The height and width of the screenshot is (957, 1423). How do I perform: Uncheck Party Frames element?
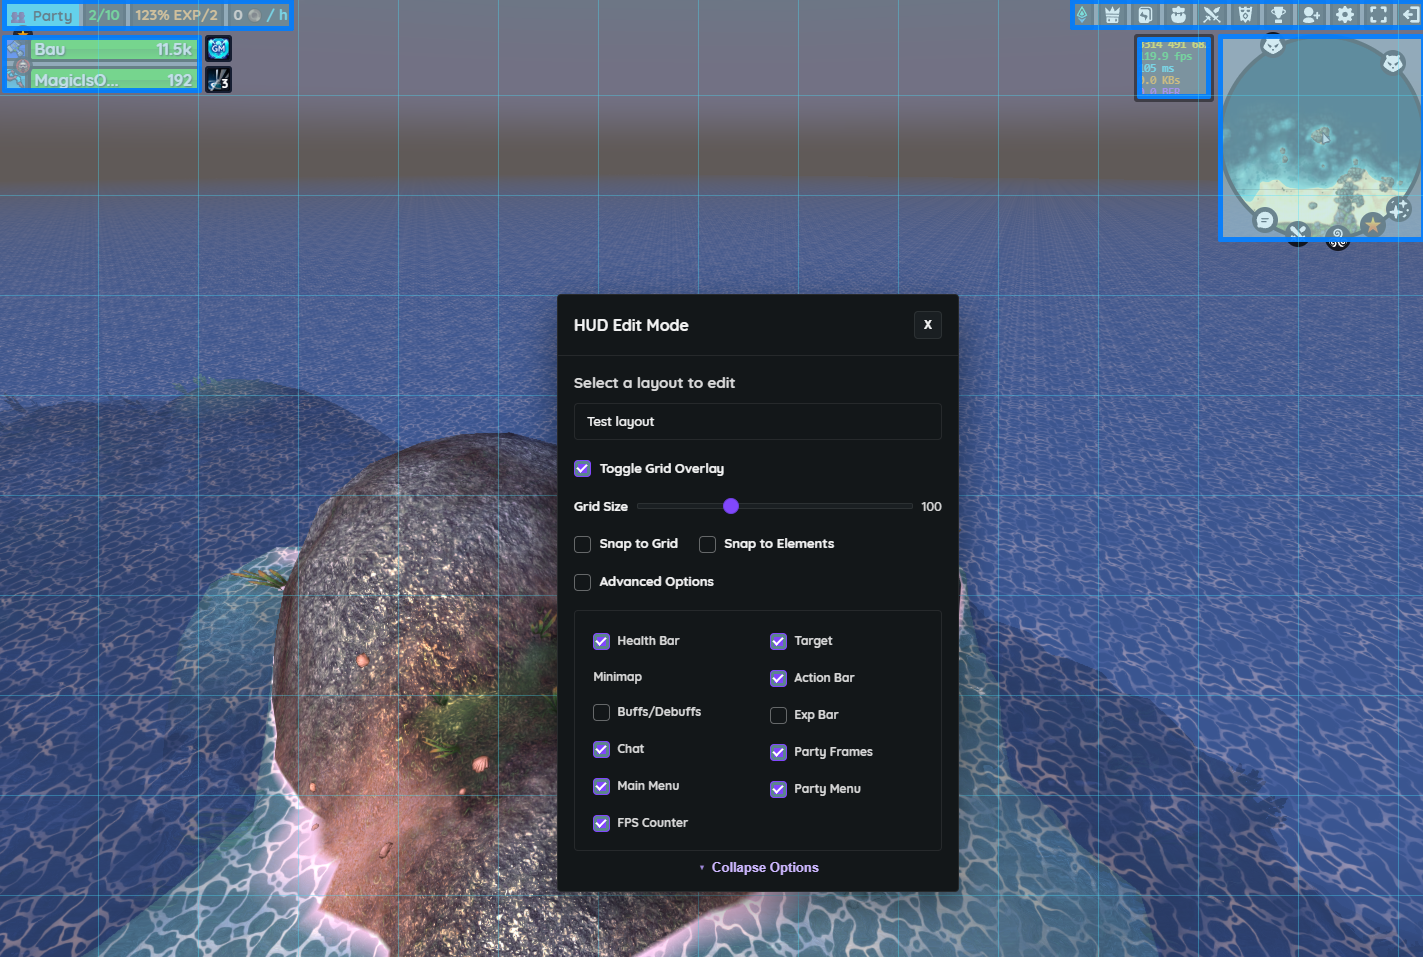coord(778,752)
